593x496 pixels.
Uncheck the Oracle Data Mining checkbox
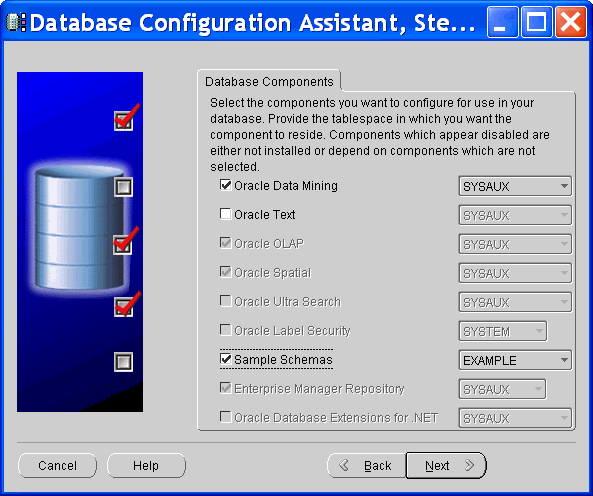[226, 185]
